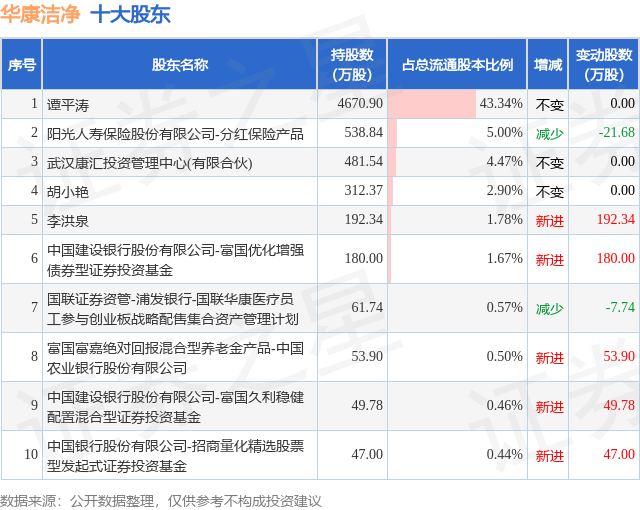
Task: Select the 持股数(万股) column header
Action: (352, 64)
